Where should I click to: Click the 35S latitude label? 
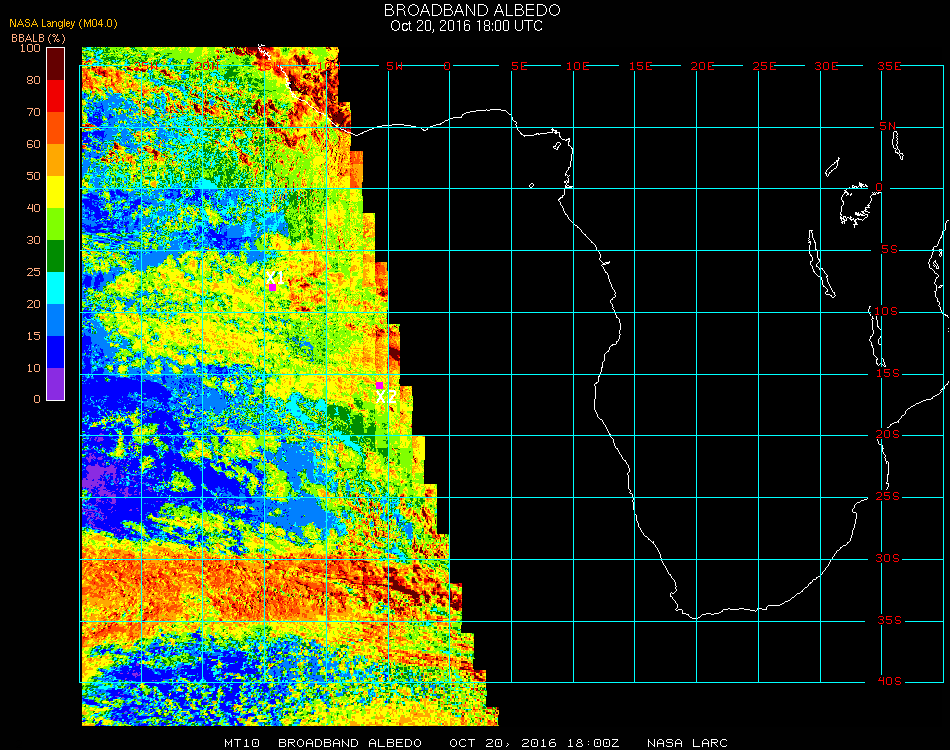[x=889, y=620]
